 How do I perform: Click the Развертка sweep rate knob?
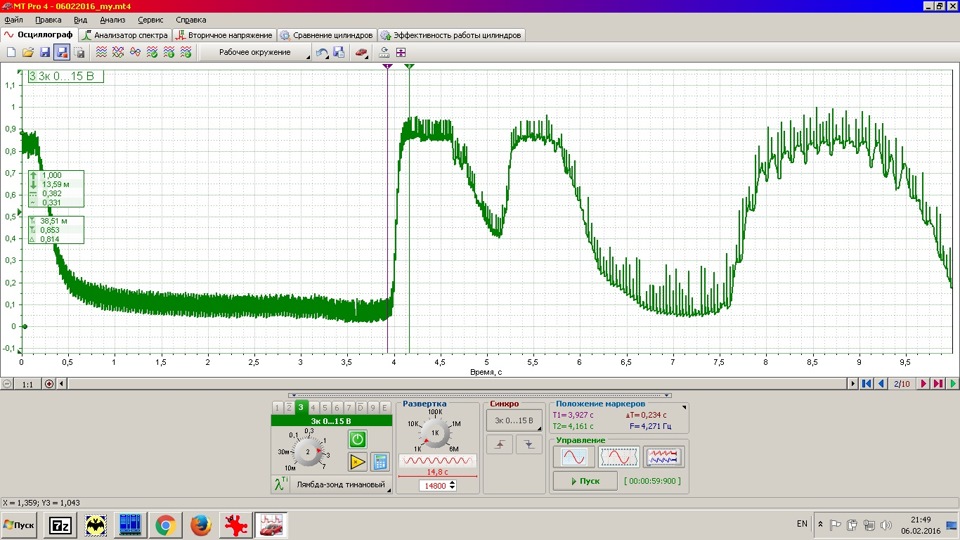coord(435,432)
